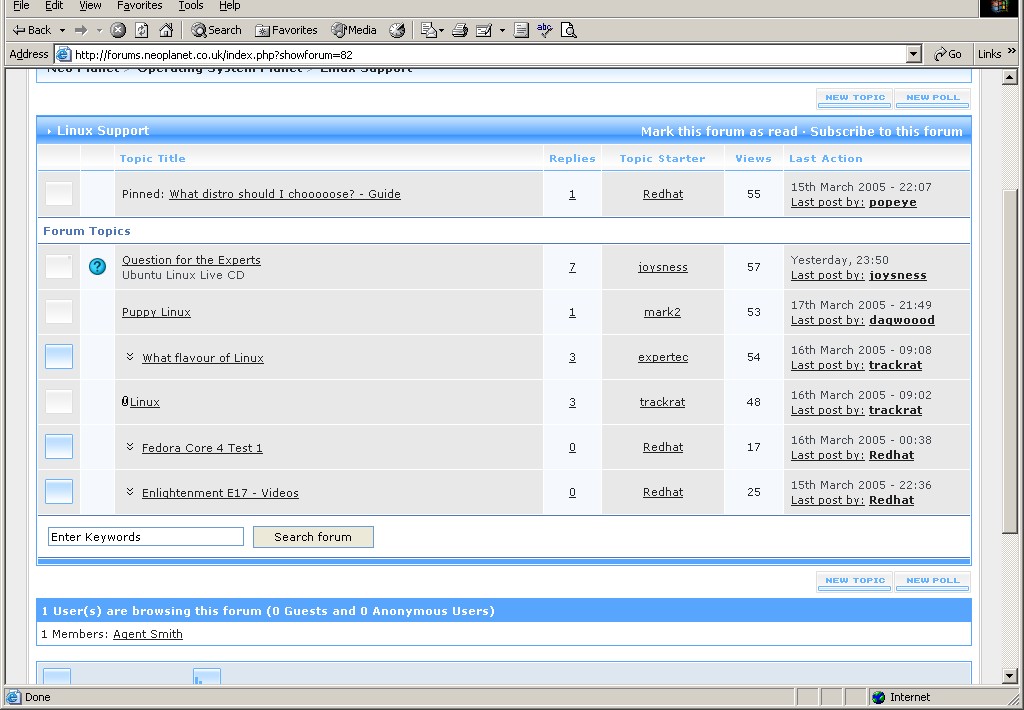Jump to newest post in Fedora Core 4 Test 1
The image size is (1024, 710).
pos(130,447)
